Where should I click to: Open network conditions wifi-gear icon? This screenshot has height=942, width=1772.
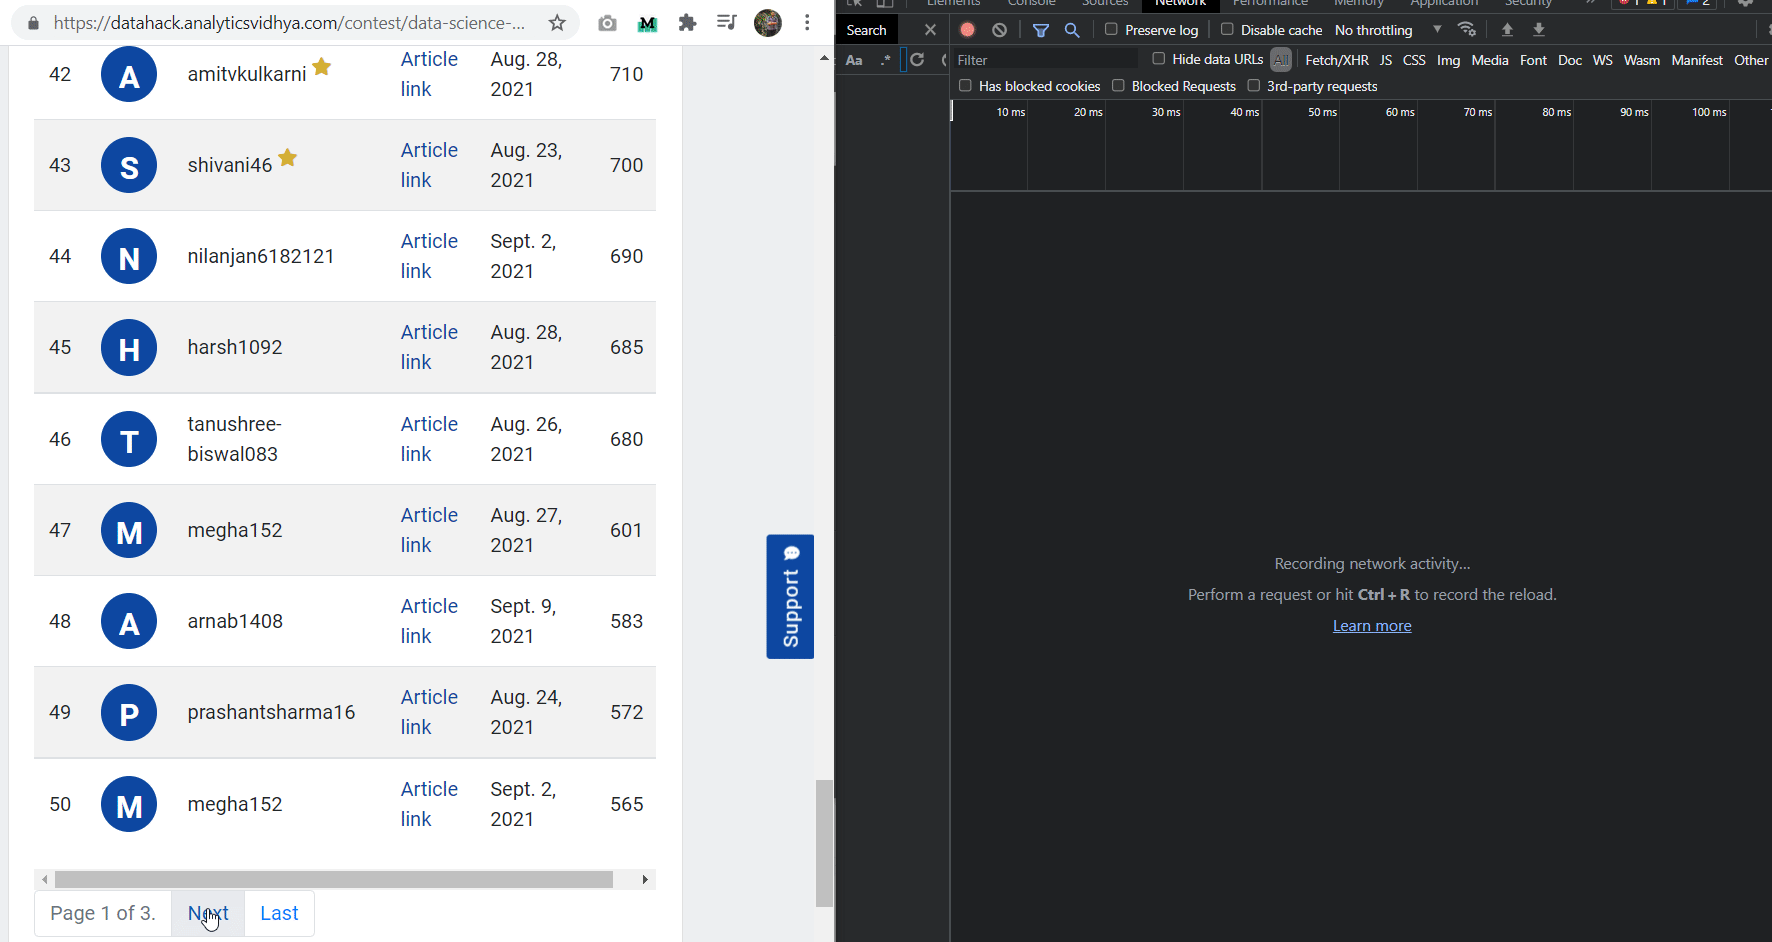tap(1467, 29)
